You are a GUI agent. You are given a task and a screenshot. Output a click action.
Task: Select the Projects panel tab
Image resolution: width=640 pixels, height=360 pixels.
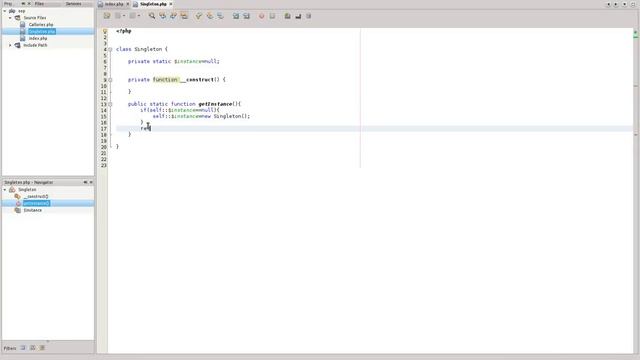8,4
